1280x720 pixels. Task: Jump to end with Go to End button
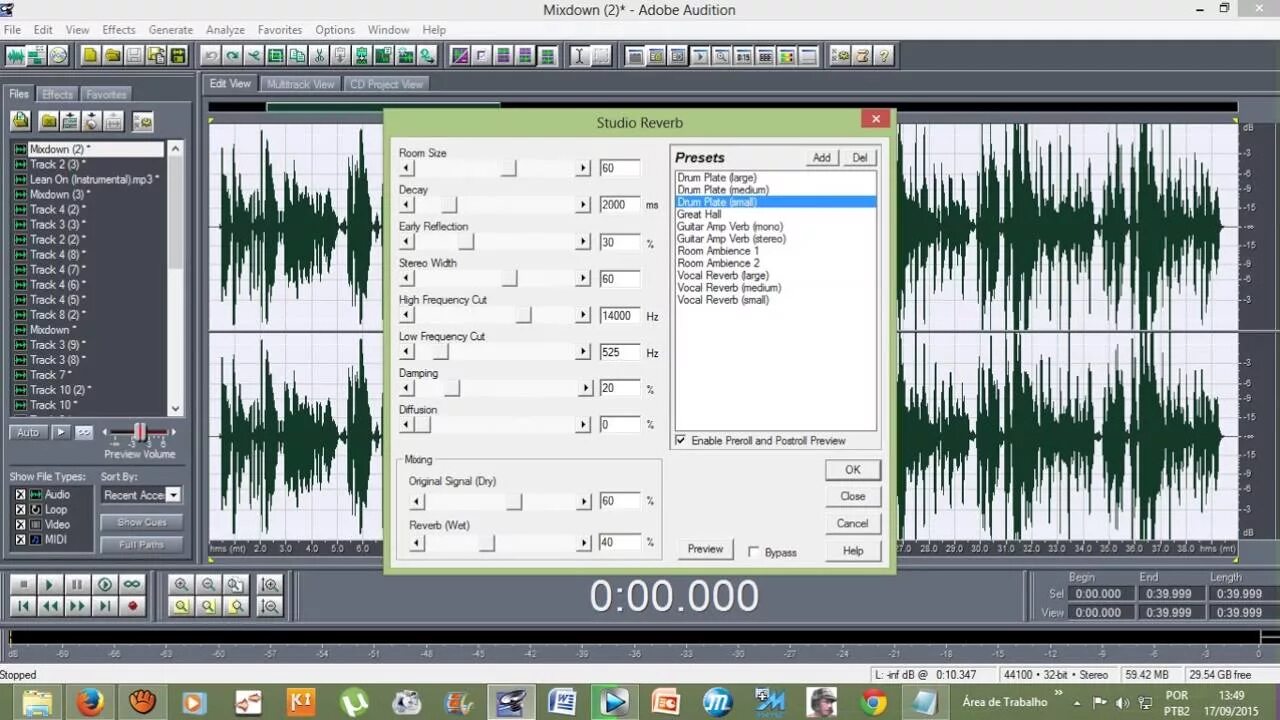104,606
